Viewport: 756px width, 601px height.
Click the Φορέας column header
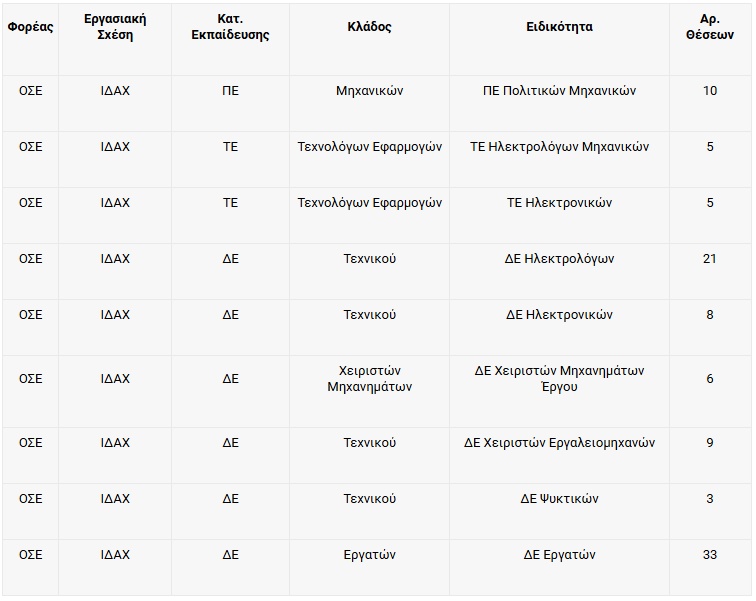pos(30,27)
